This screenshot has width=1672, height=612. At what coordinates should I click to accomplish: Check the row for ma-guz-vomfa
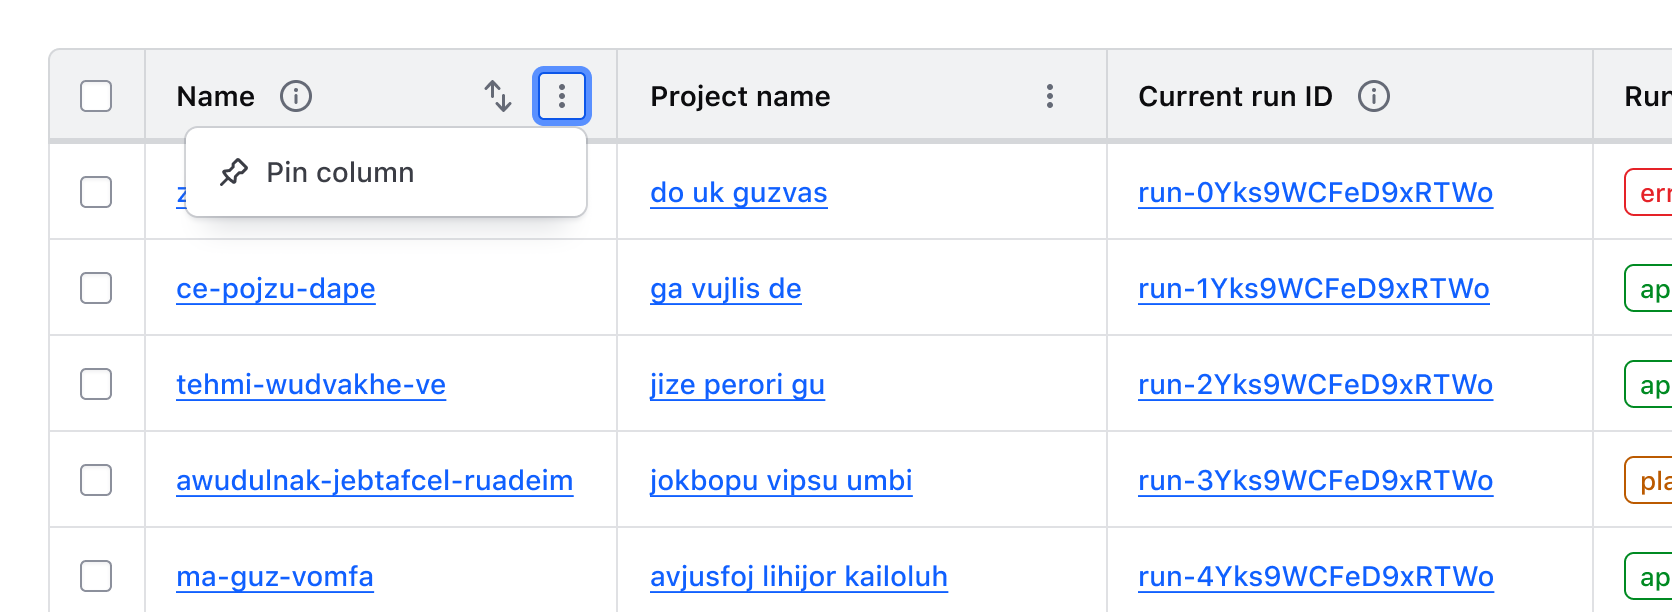(96, 576)
